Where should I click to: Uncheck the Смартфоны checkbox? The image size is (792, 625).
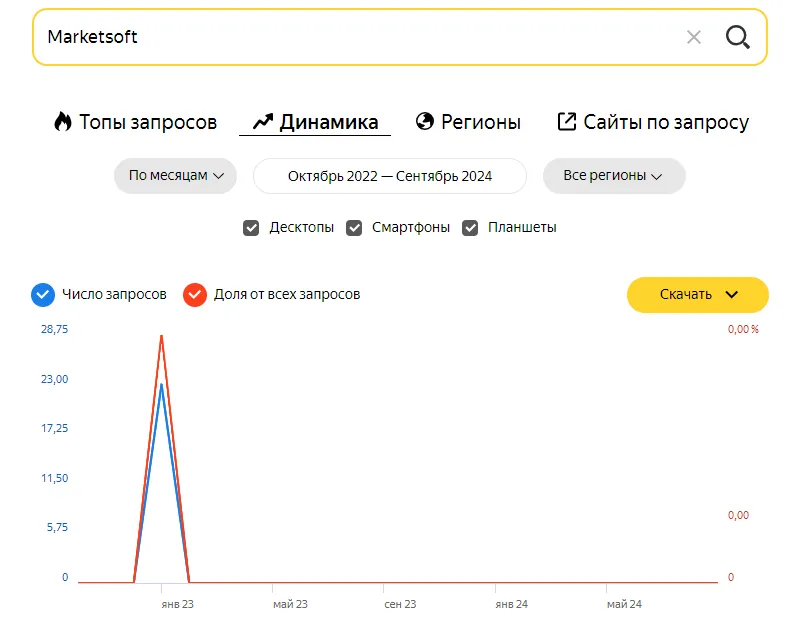(x=354, y=228)
